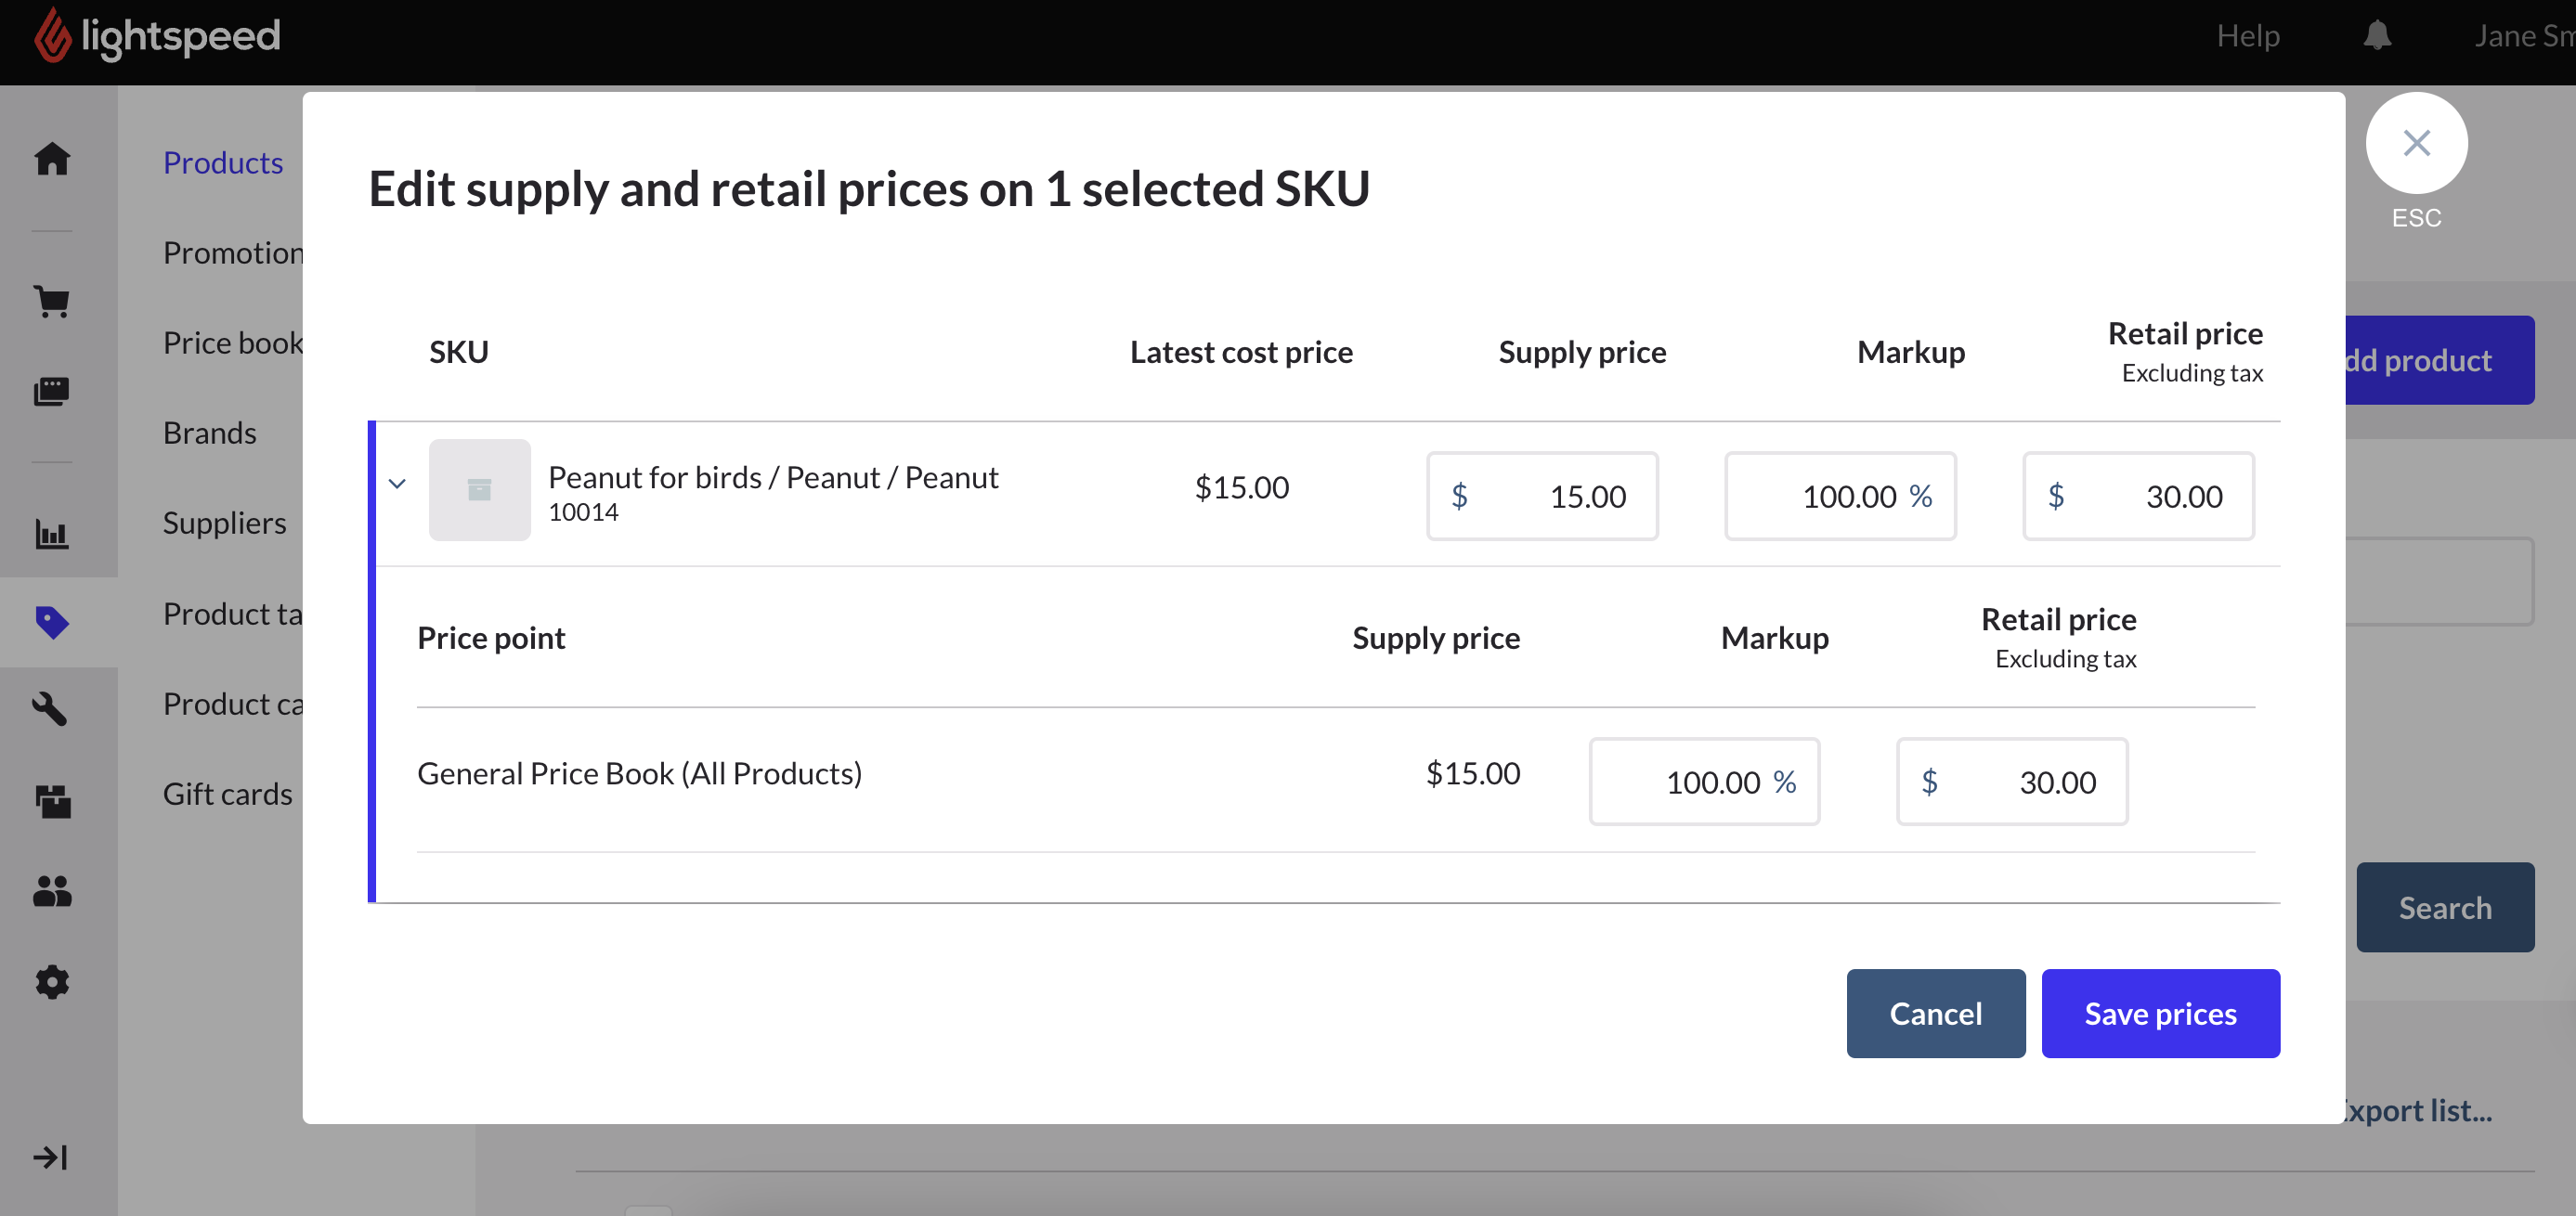The image size is (2576, 1216).
Task: Open the Gift cards menu item
Action: click(228, 793)
